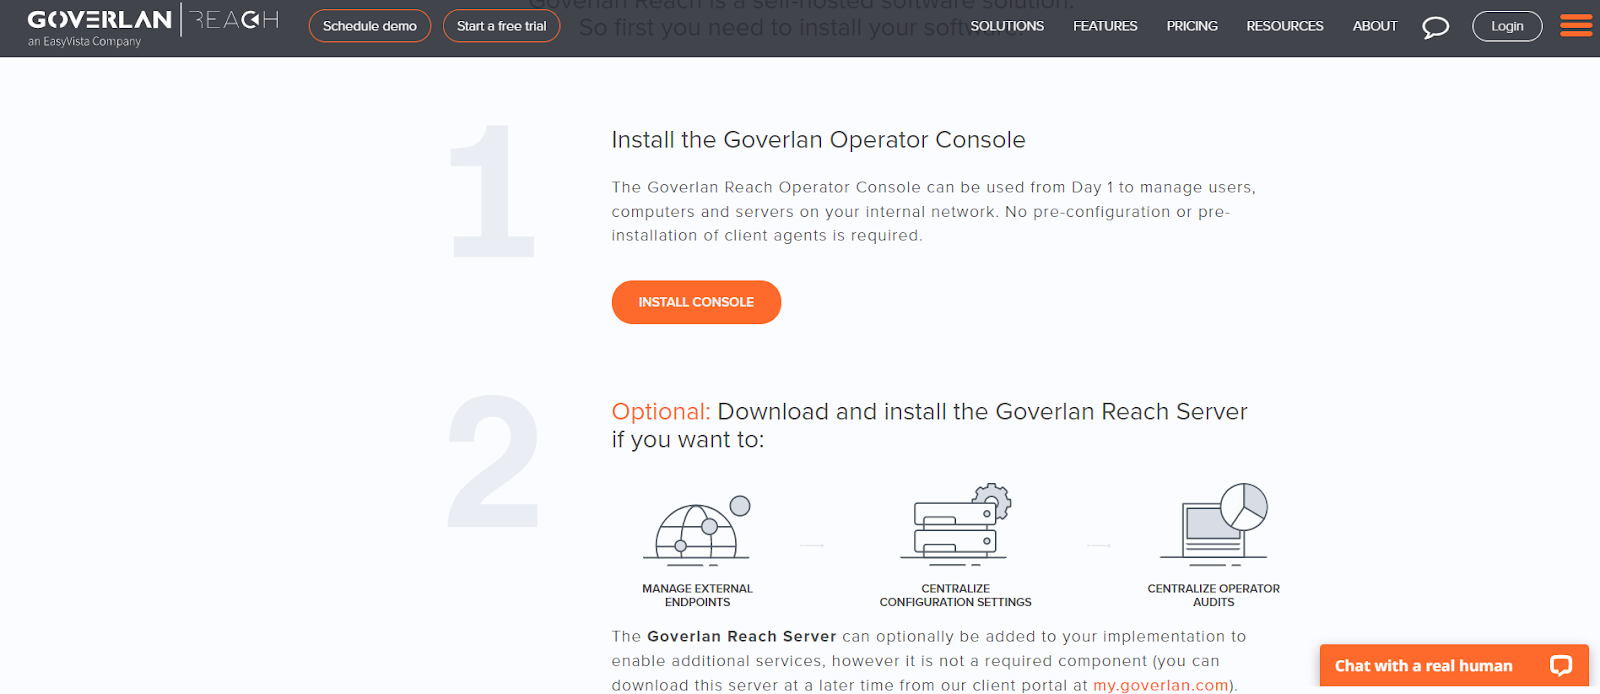The height and width of the screenshot is (694, 1600).
Task: Click 'CENTRALIZE CONFIGURATION SETTINGS' label
Action: point(955,595)
